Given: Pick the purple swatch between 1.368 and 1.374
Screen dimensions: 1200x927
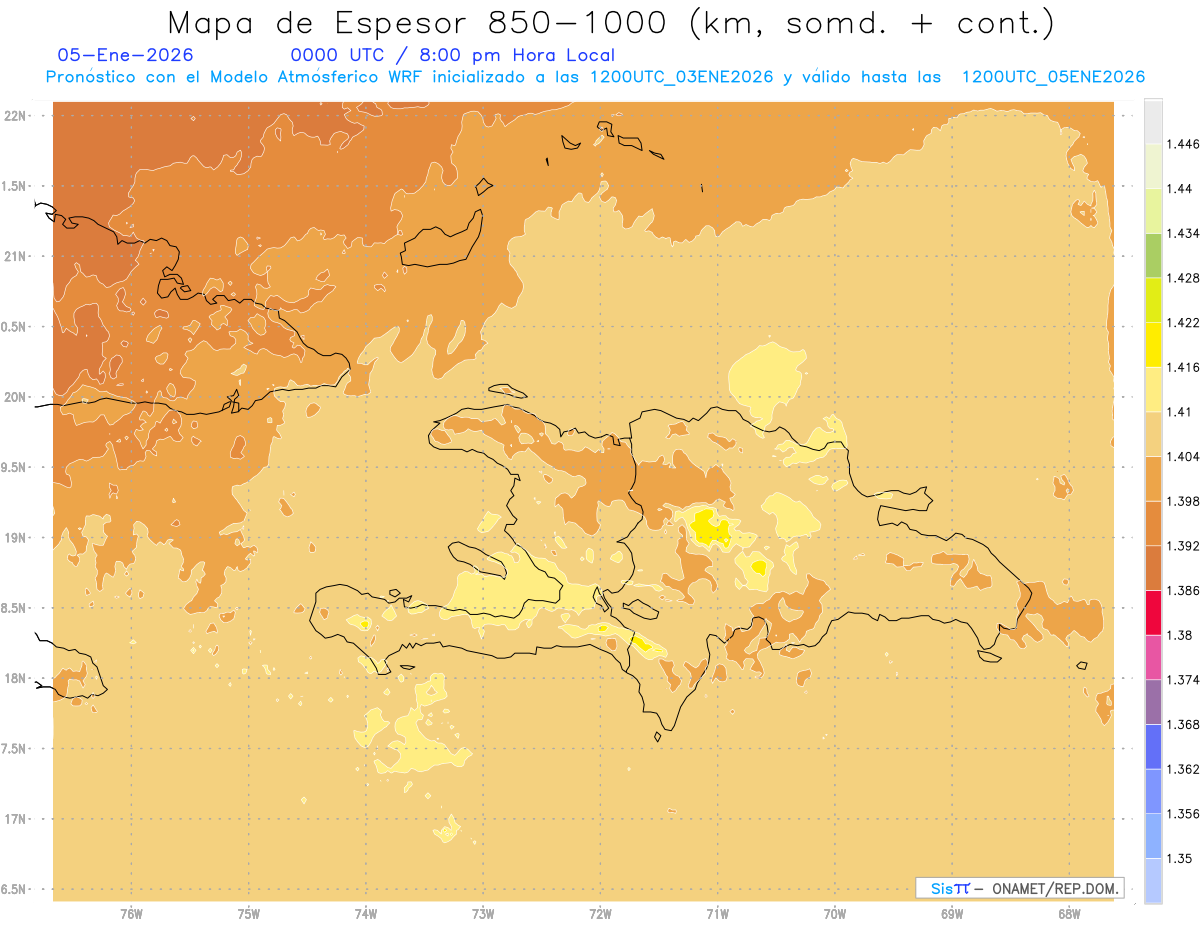Looking at the screenshot, I should pyautogui.click(x=1153, y=702).
